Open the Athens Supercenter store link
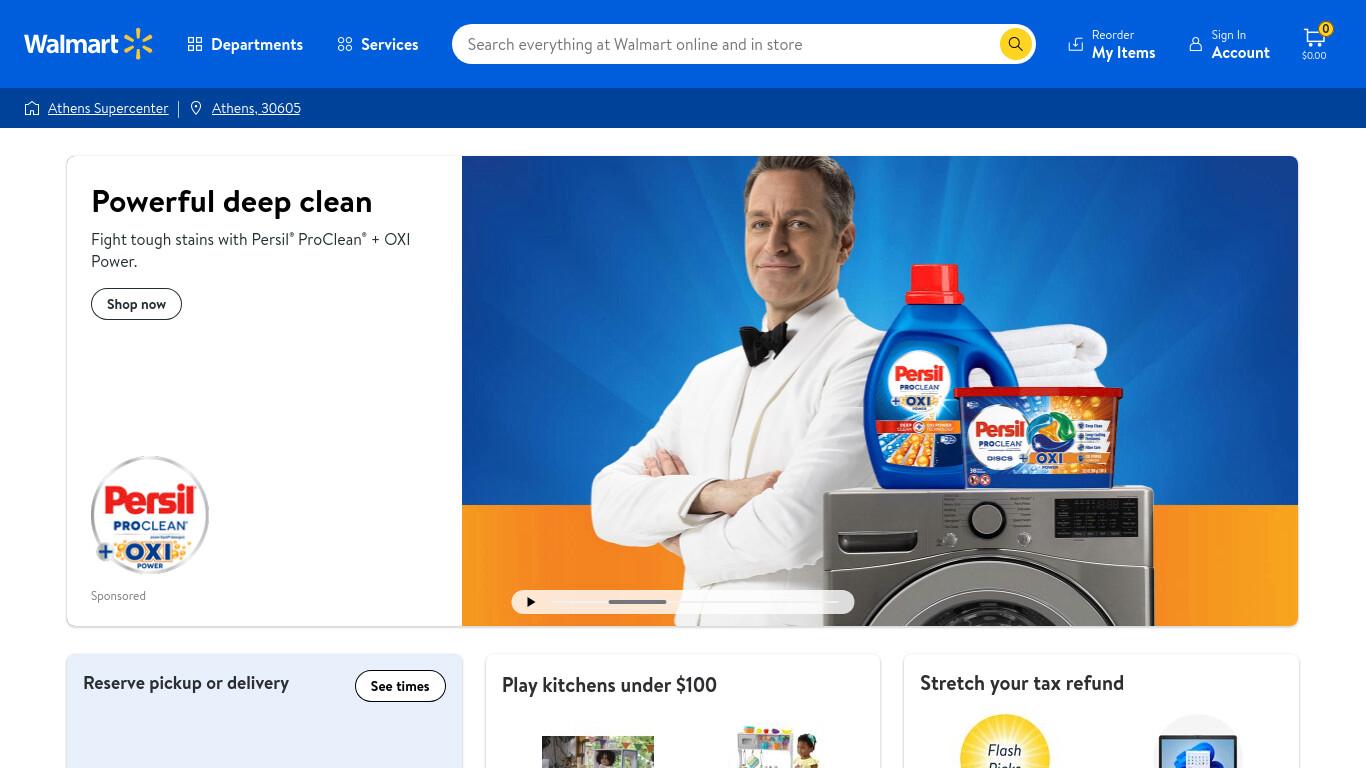Screen dimensions: 1366x768 [108, 108]
